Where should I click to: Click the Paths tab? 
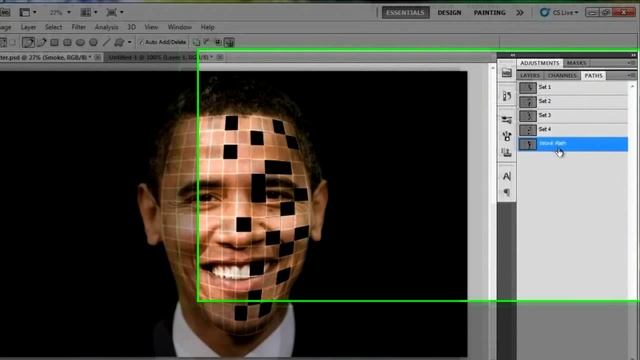(x=593, y=76)
